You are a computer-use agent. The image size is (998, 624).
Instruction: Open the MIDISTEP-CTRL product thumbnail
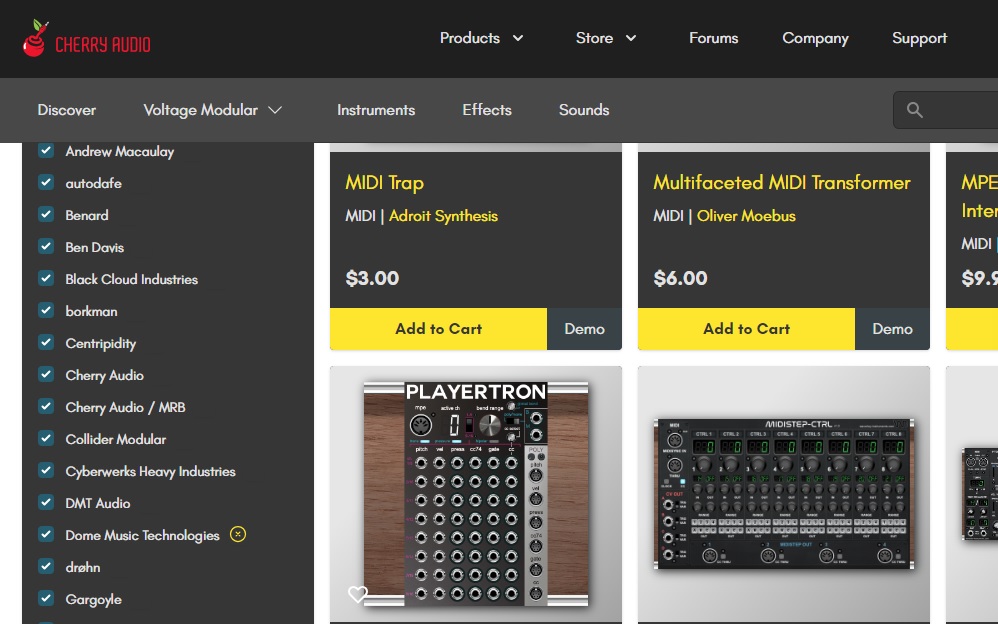(784, 494)
